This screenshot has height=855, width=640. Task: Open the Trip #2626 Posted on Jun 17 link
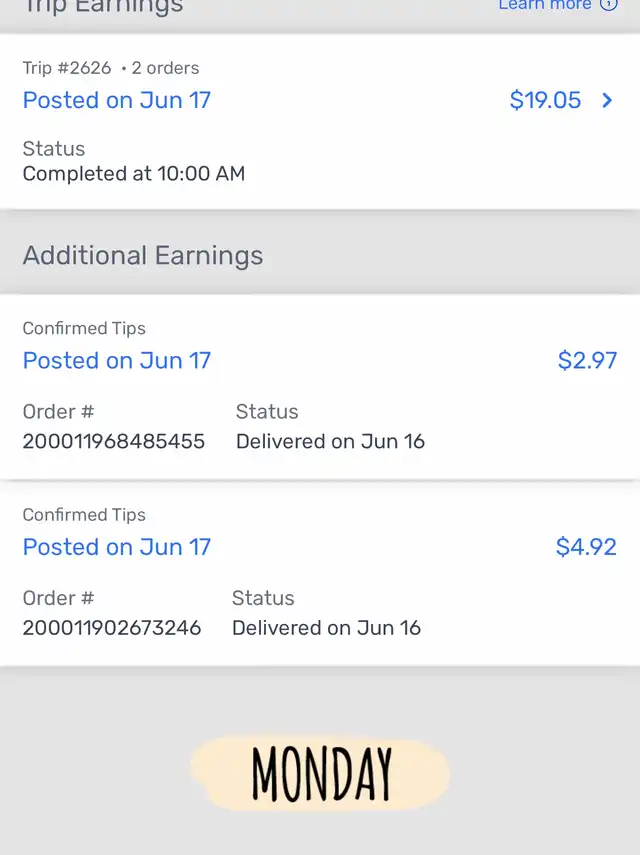(x=117, y=100)
